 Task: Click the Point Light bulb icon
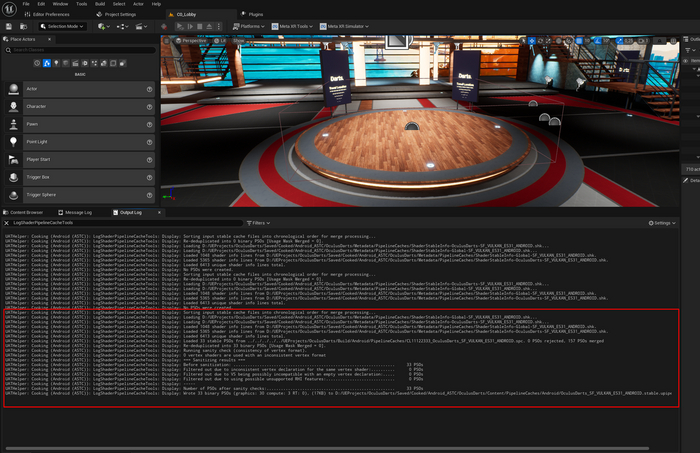tap(13, 142)
